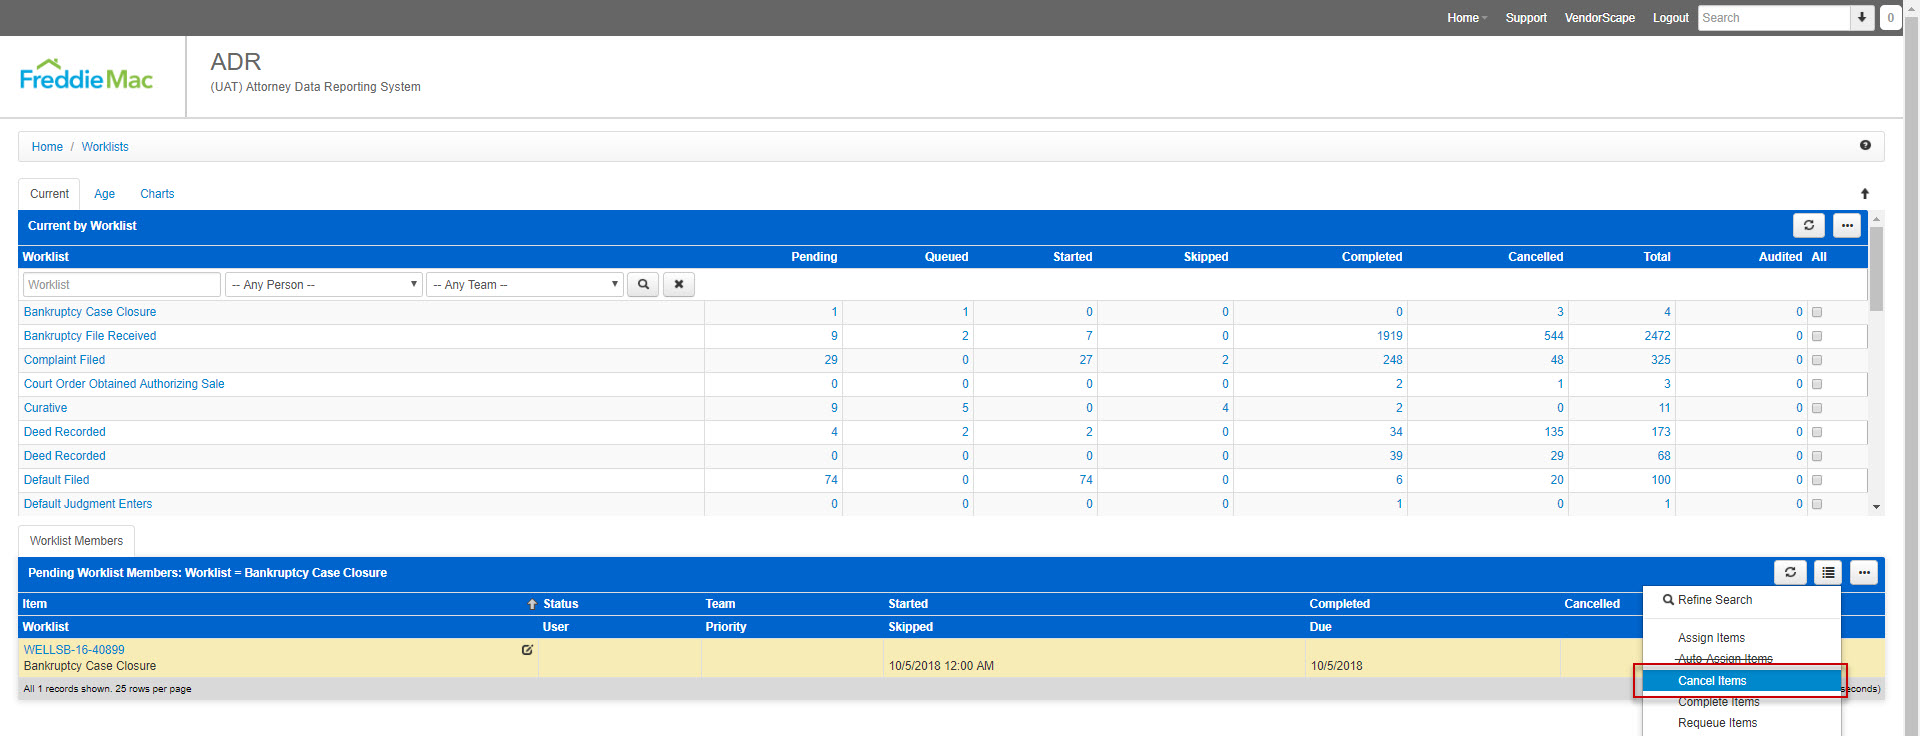Open Complaint Filed worklist link

point(64,360)
